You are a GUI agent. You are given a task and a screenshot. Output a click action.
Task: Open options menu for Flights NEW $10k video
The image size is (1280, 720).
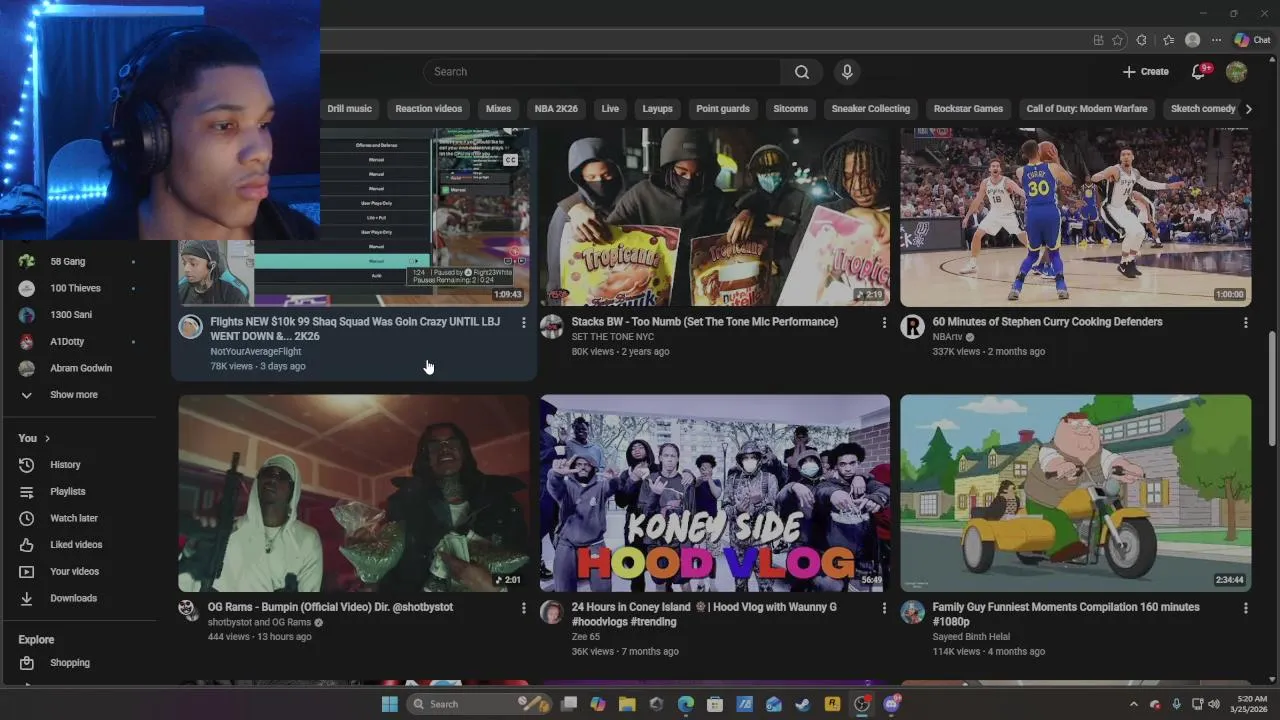click(523, 323)
